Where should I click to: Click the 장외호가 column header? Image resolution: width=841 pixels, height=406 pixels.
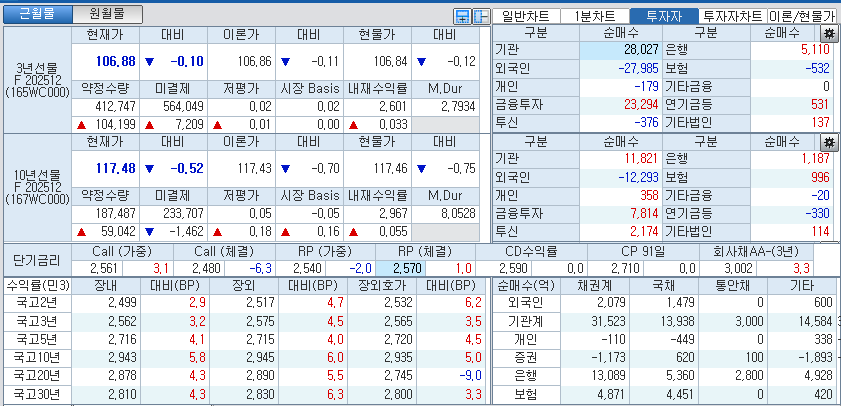(x=380, y=285)
